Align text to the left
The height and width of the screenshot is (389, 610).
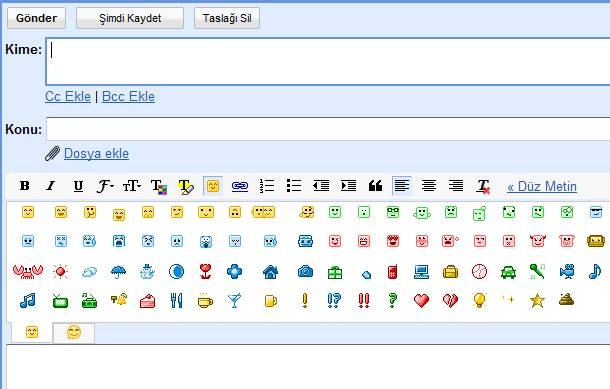tap(402, 186)
